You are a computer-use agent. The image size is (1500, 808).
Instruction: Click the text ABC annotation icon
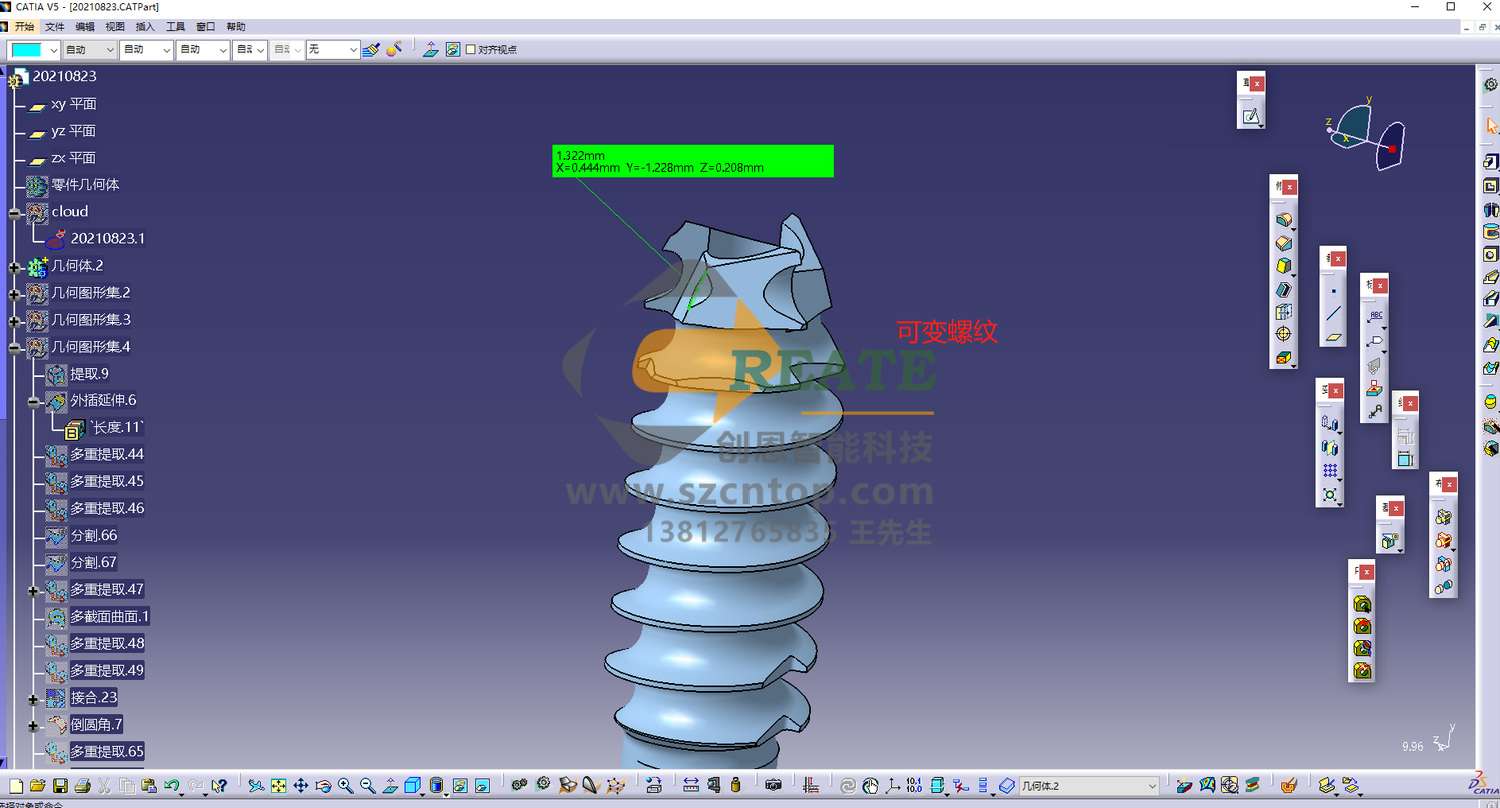(1375, 316)
